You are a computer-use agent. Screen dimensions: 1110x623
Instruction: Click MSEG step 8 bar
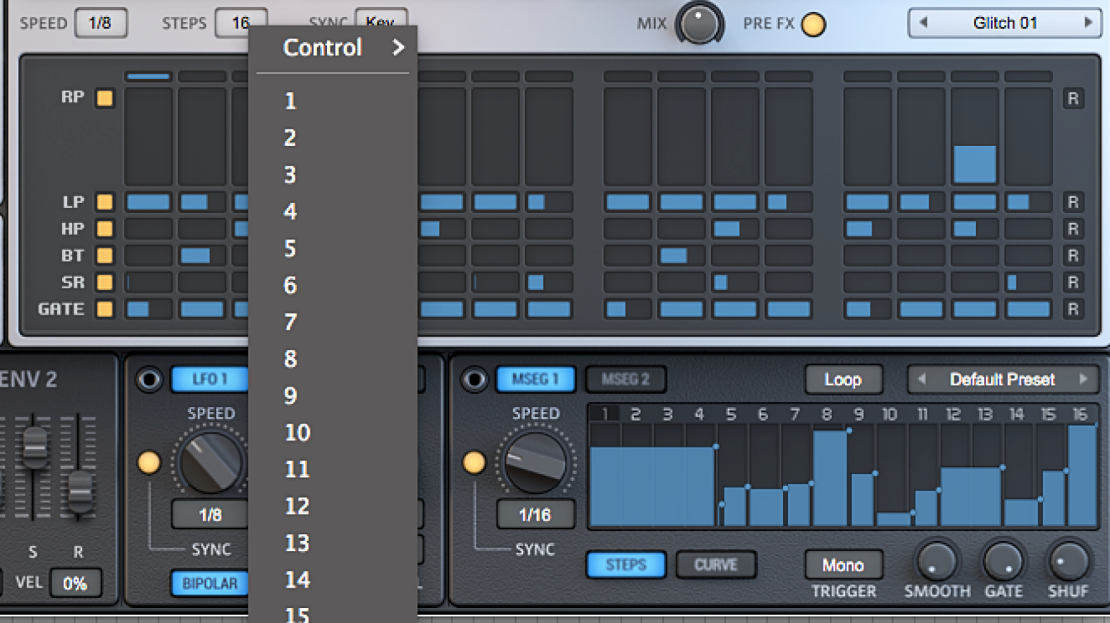pyautogui.click(x=830, y=478)
